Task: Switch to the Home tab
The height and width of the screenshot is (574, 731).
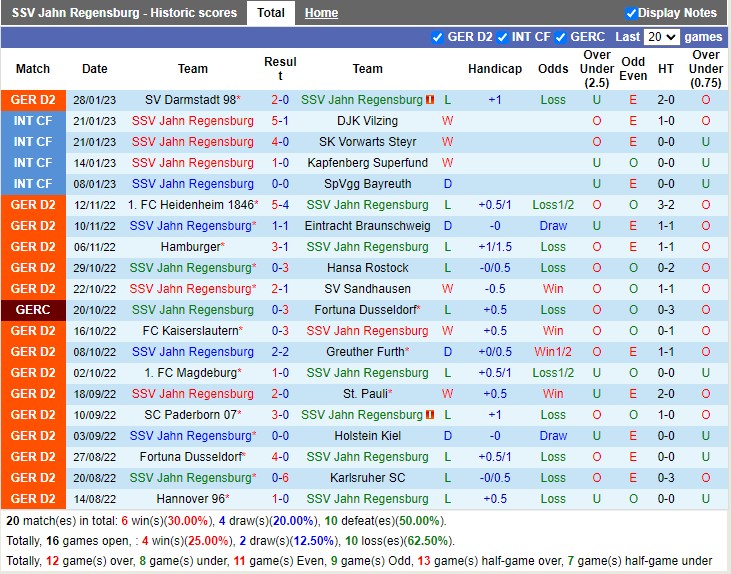Action: [x=321, y=13]
